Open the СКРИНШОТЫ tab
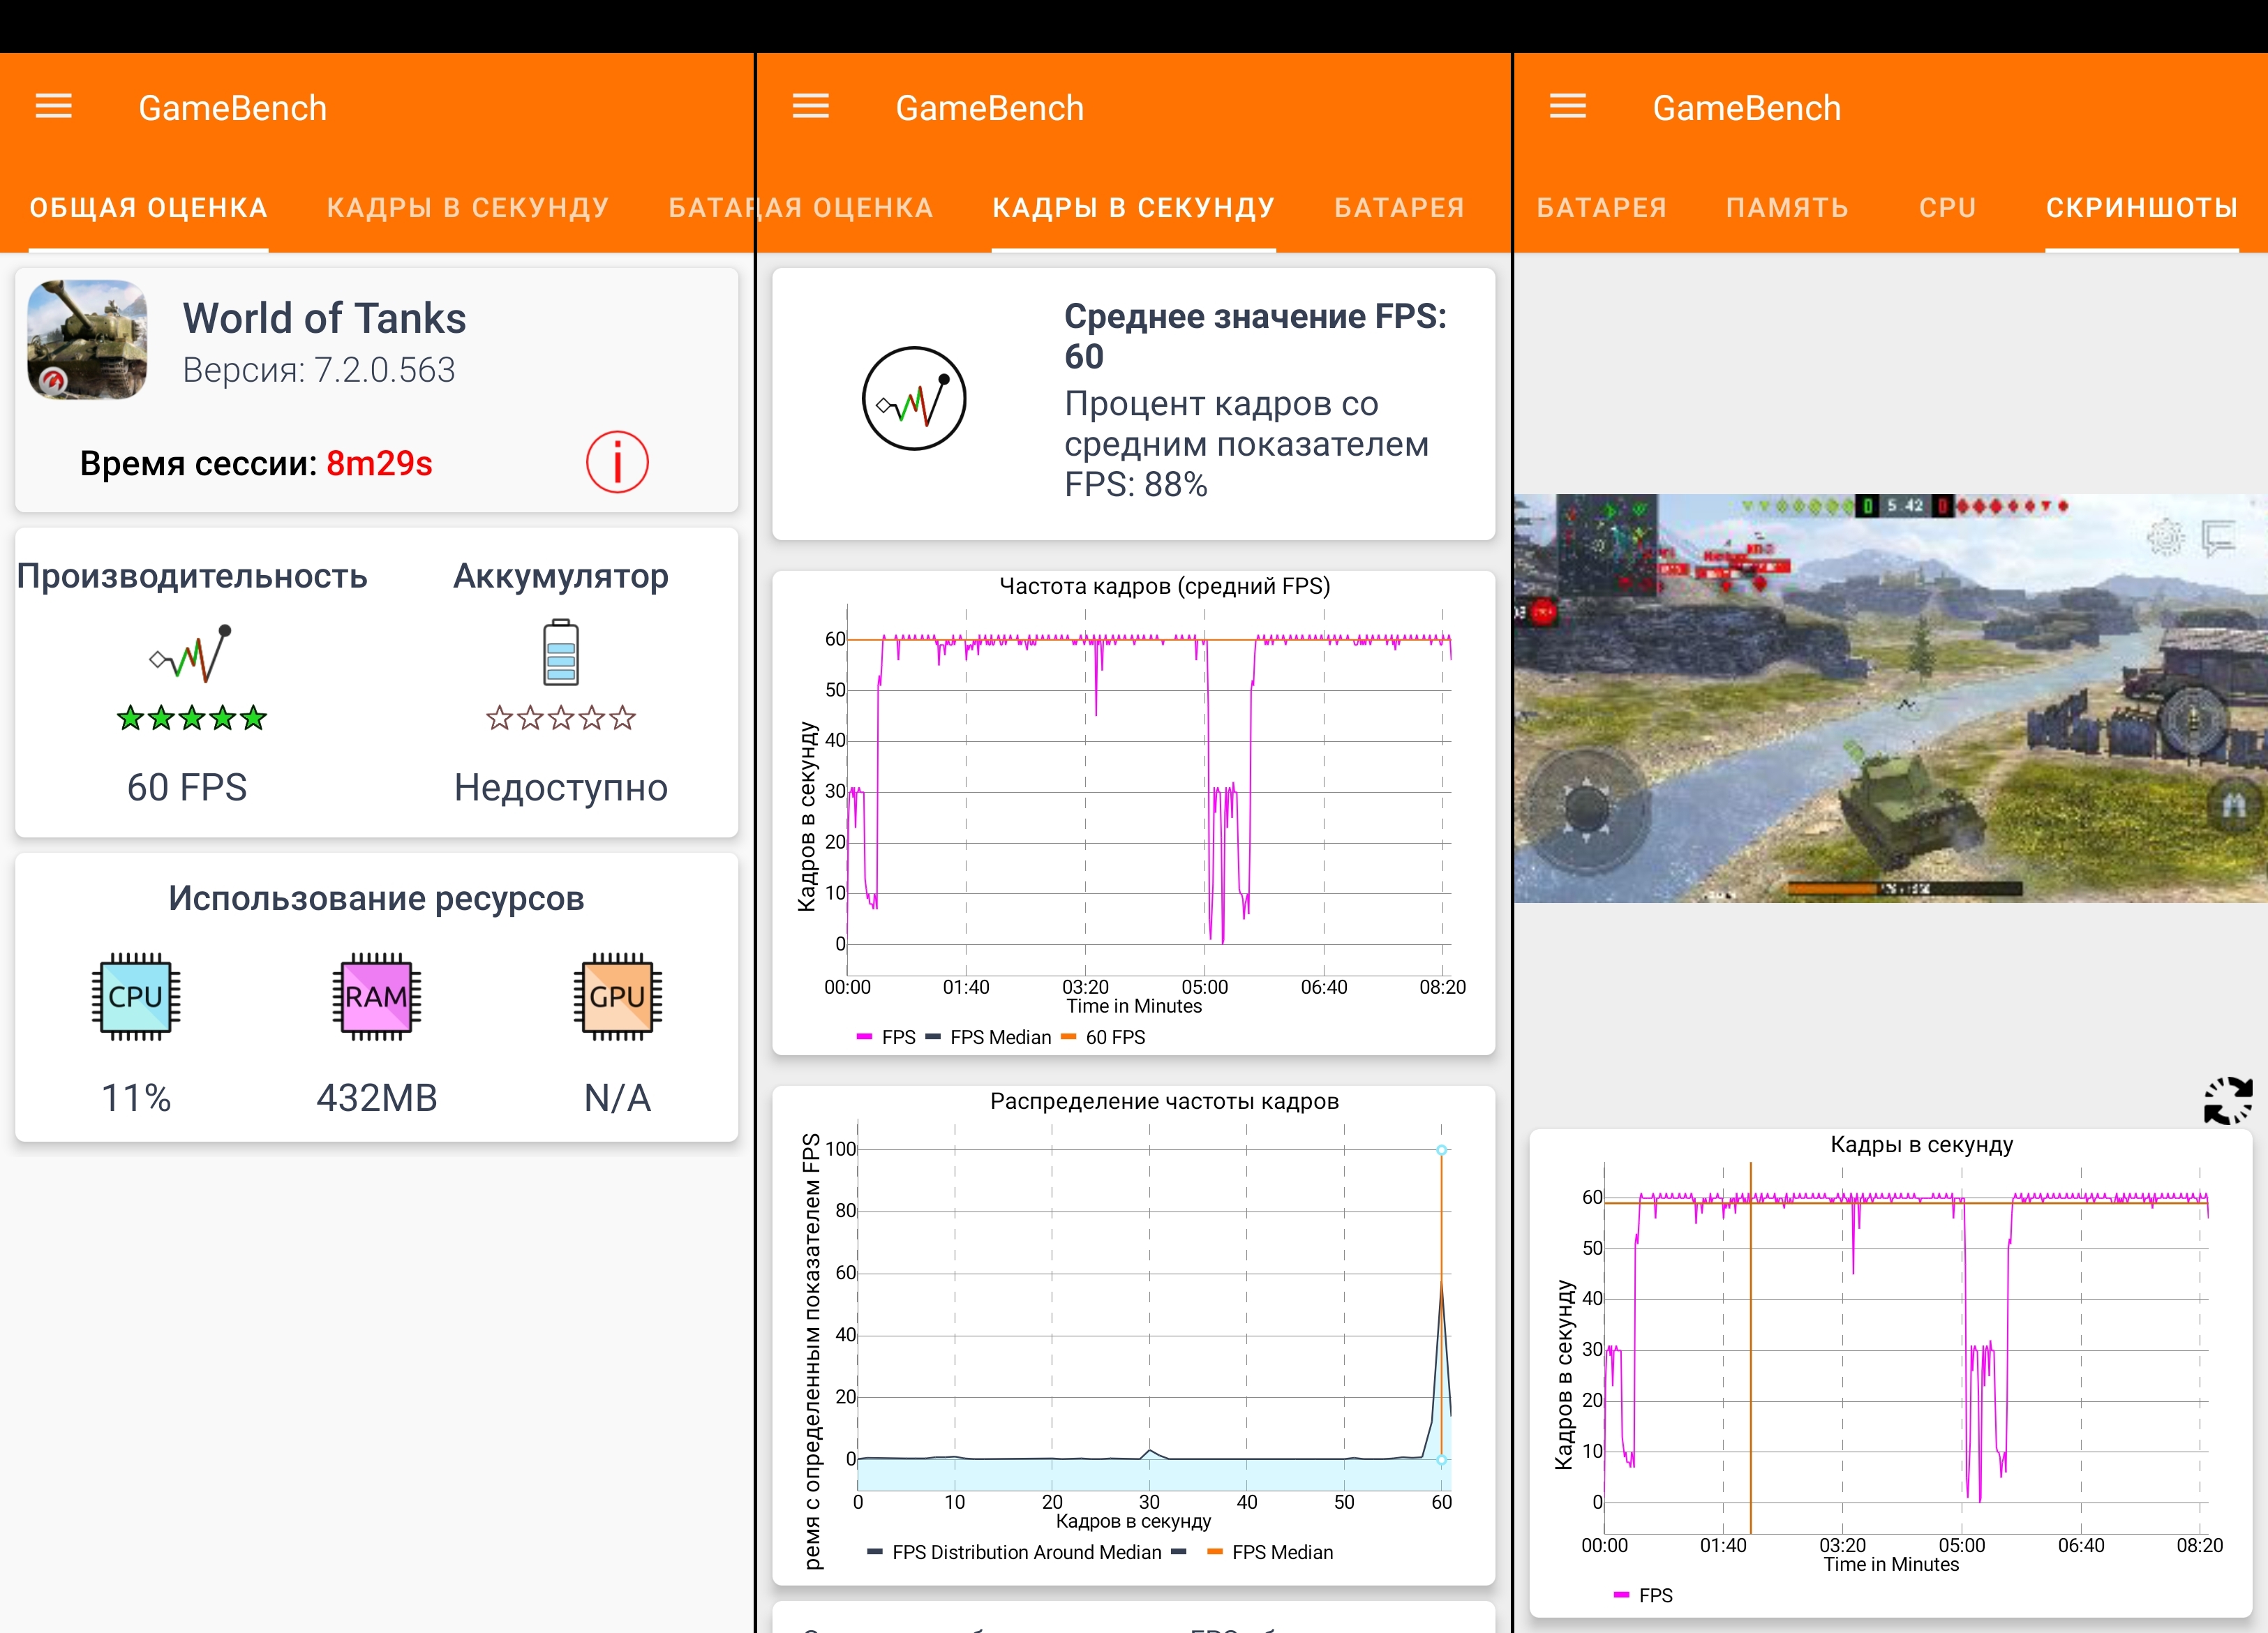The image size is (2268, 1633). pyautogui.click(x=2141, y=208)
